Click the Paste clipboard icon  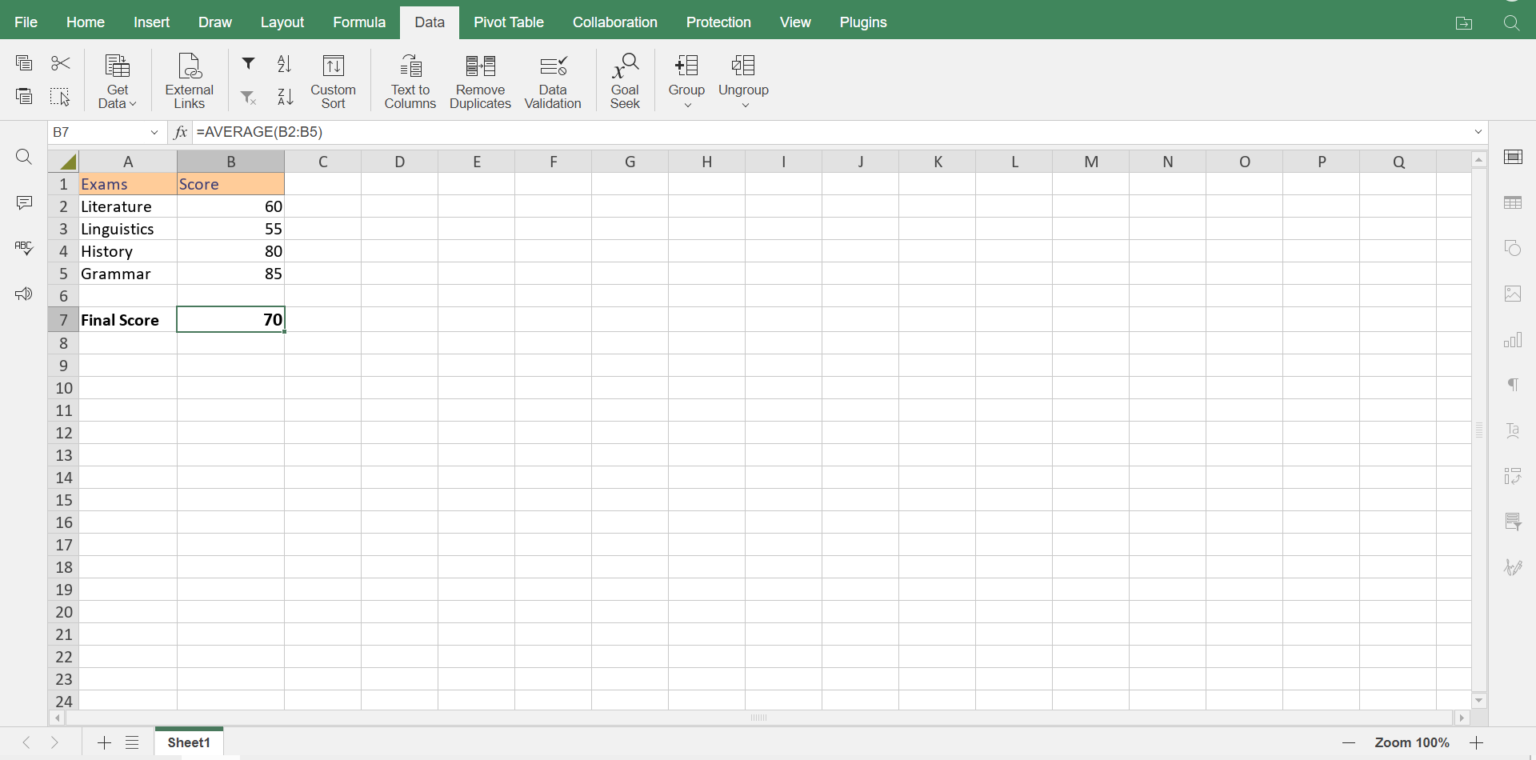coord(24,97)
